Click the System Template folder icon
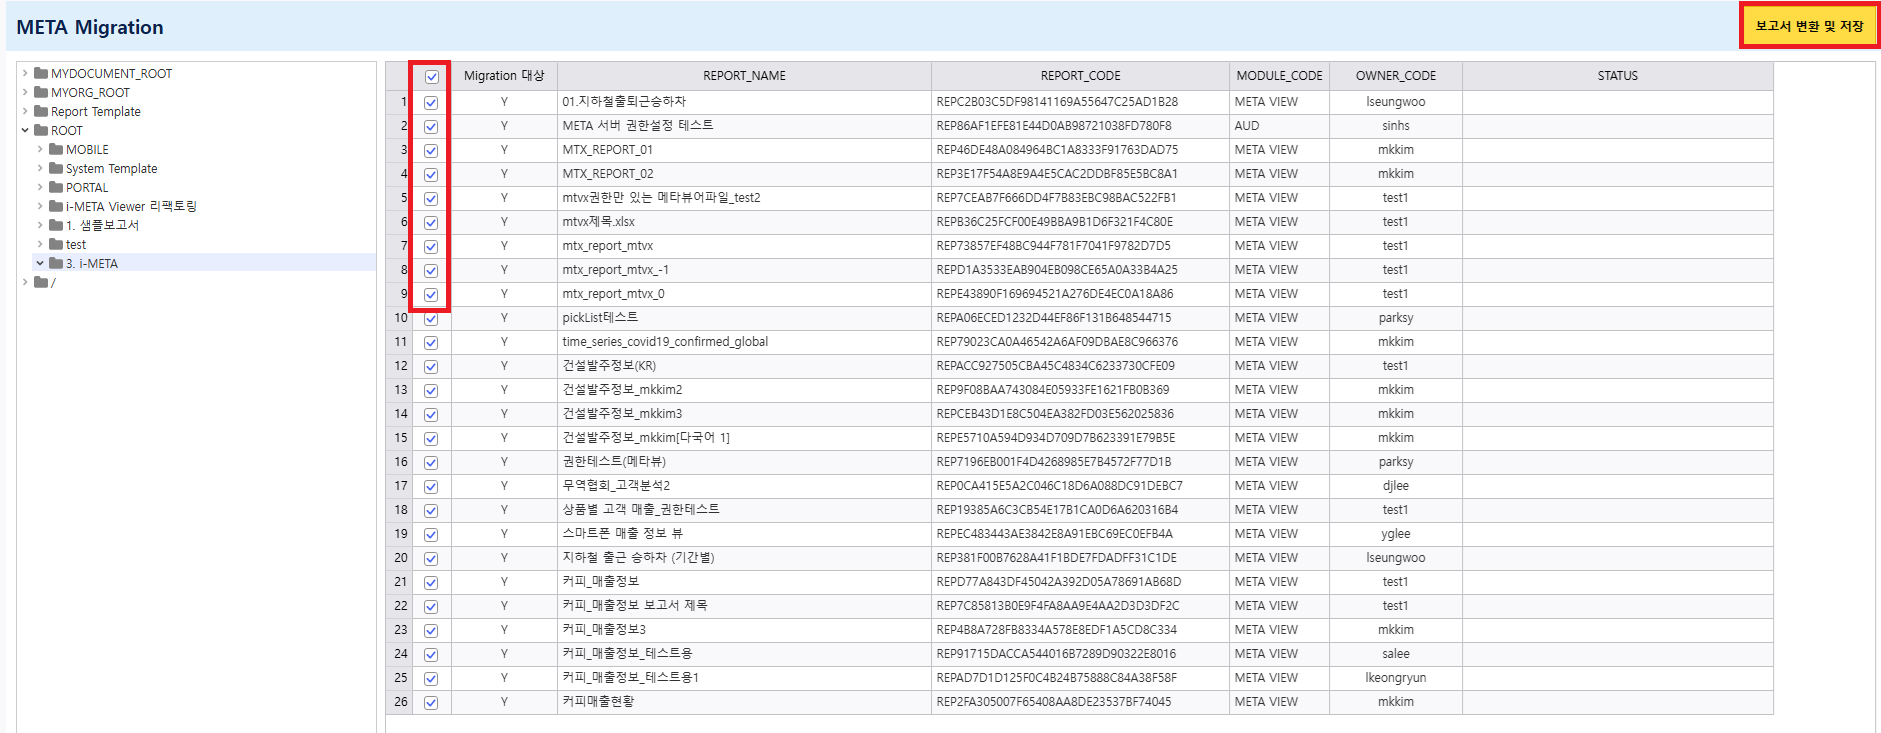Image resolution: width=1881 pixels, height=733 pixels. coord(56,168)
